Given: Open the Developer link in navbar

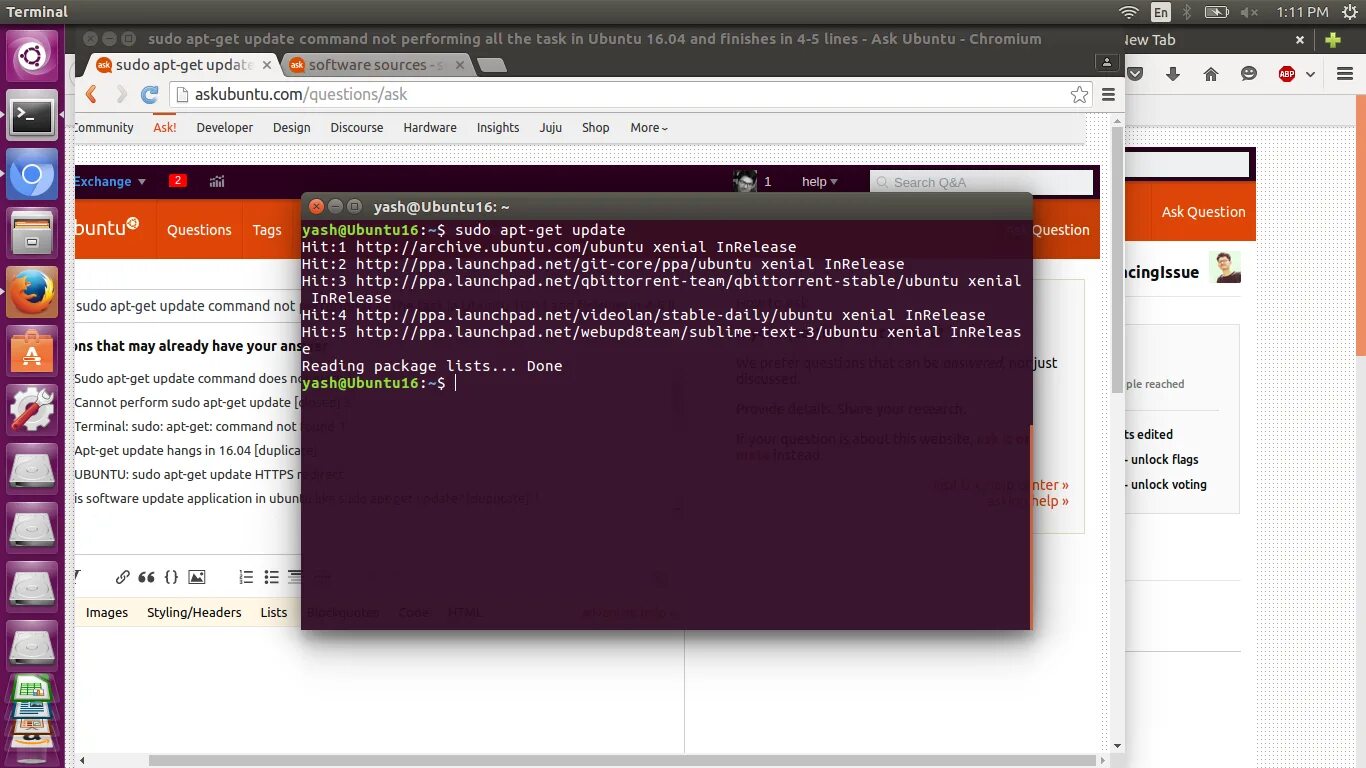Looking at the screenshot, I should (224, 128).
